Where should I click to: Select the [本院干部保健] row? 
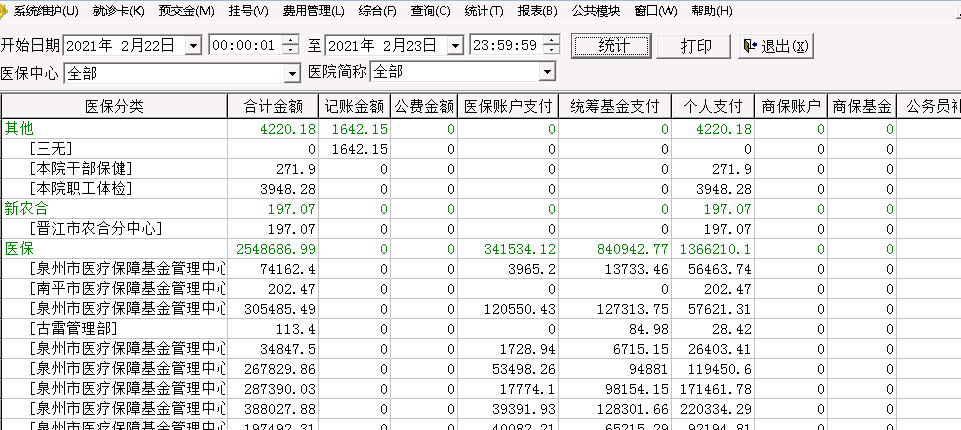(x=481, y=168)
